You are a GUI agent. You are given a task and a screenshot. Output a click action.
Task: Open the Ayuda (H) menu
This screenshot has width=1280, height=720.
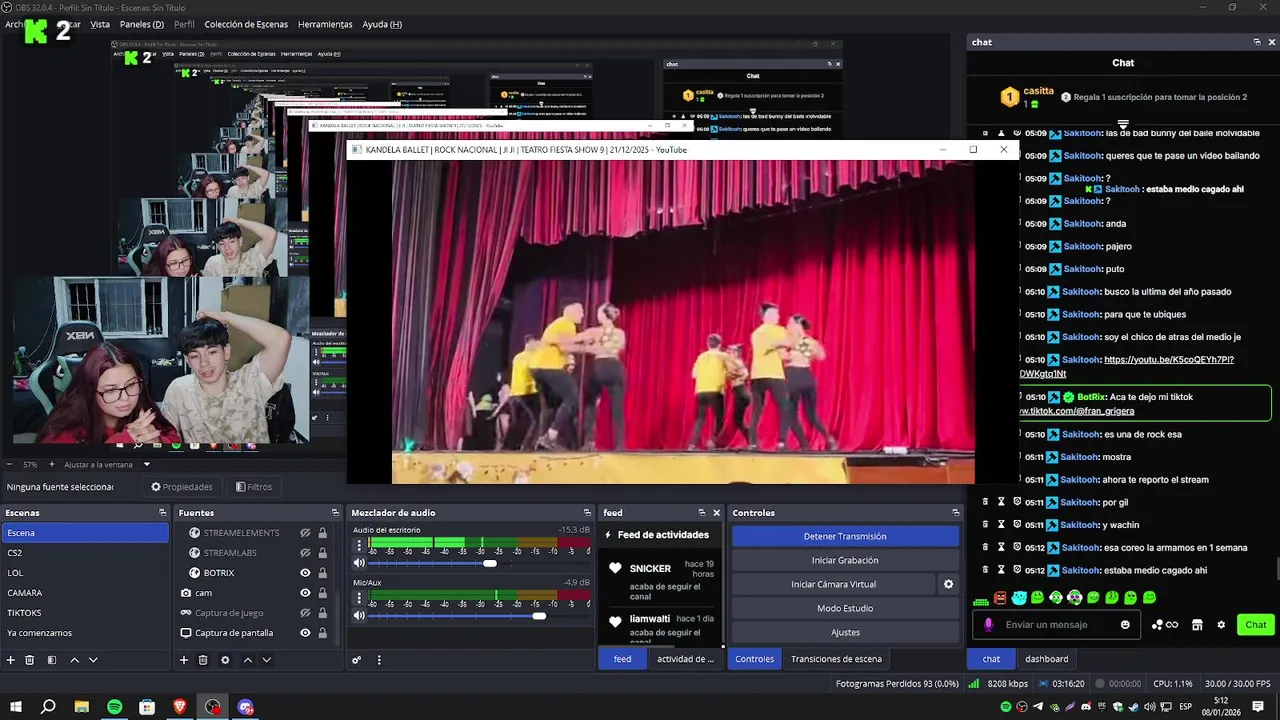[382, 24]
